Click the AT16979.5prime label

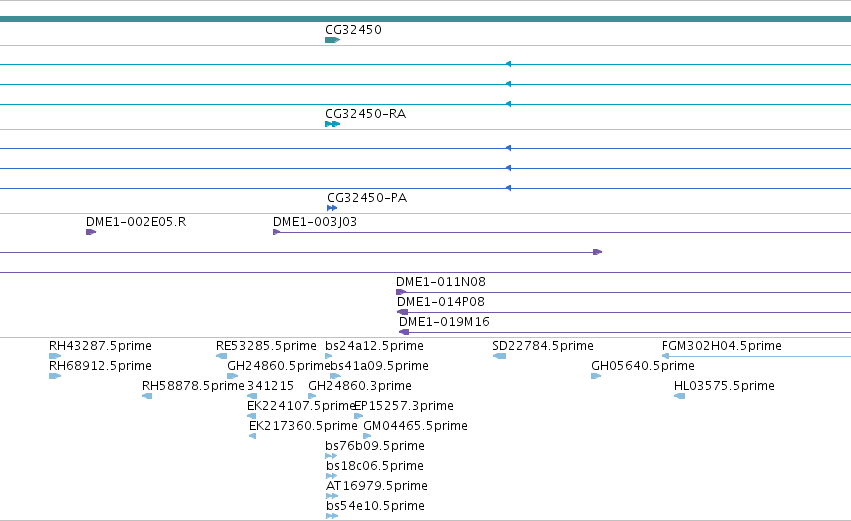[x=377, y=486]
